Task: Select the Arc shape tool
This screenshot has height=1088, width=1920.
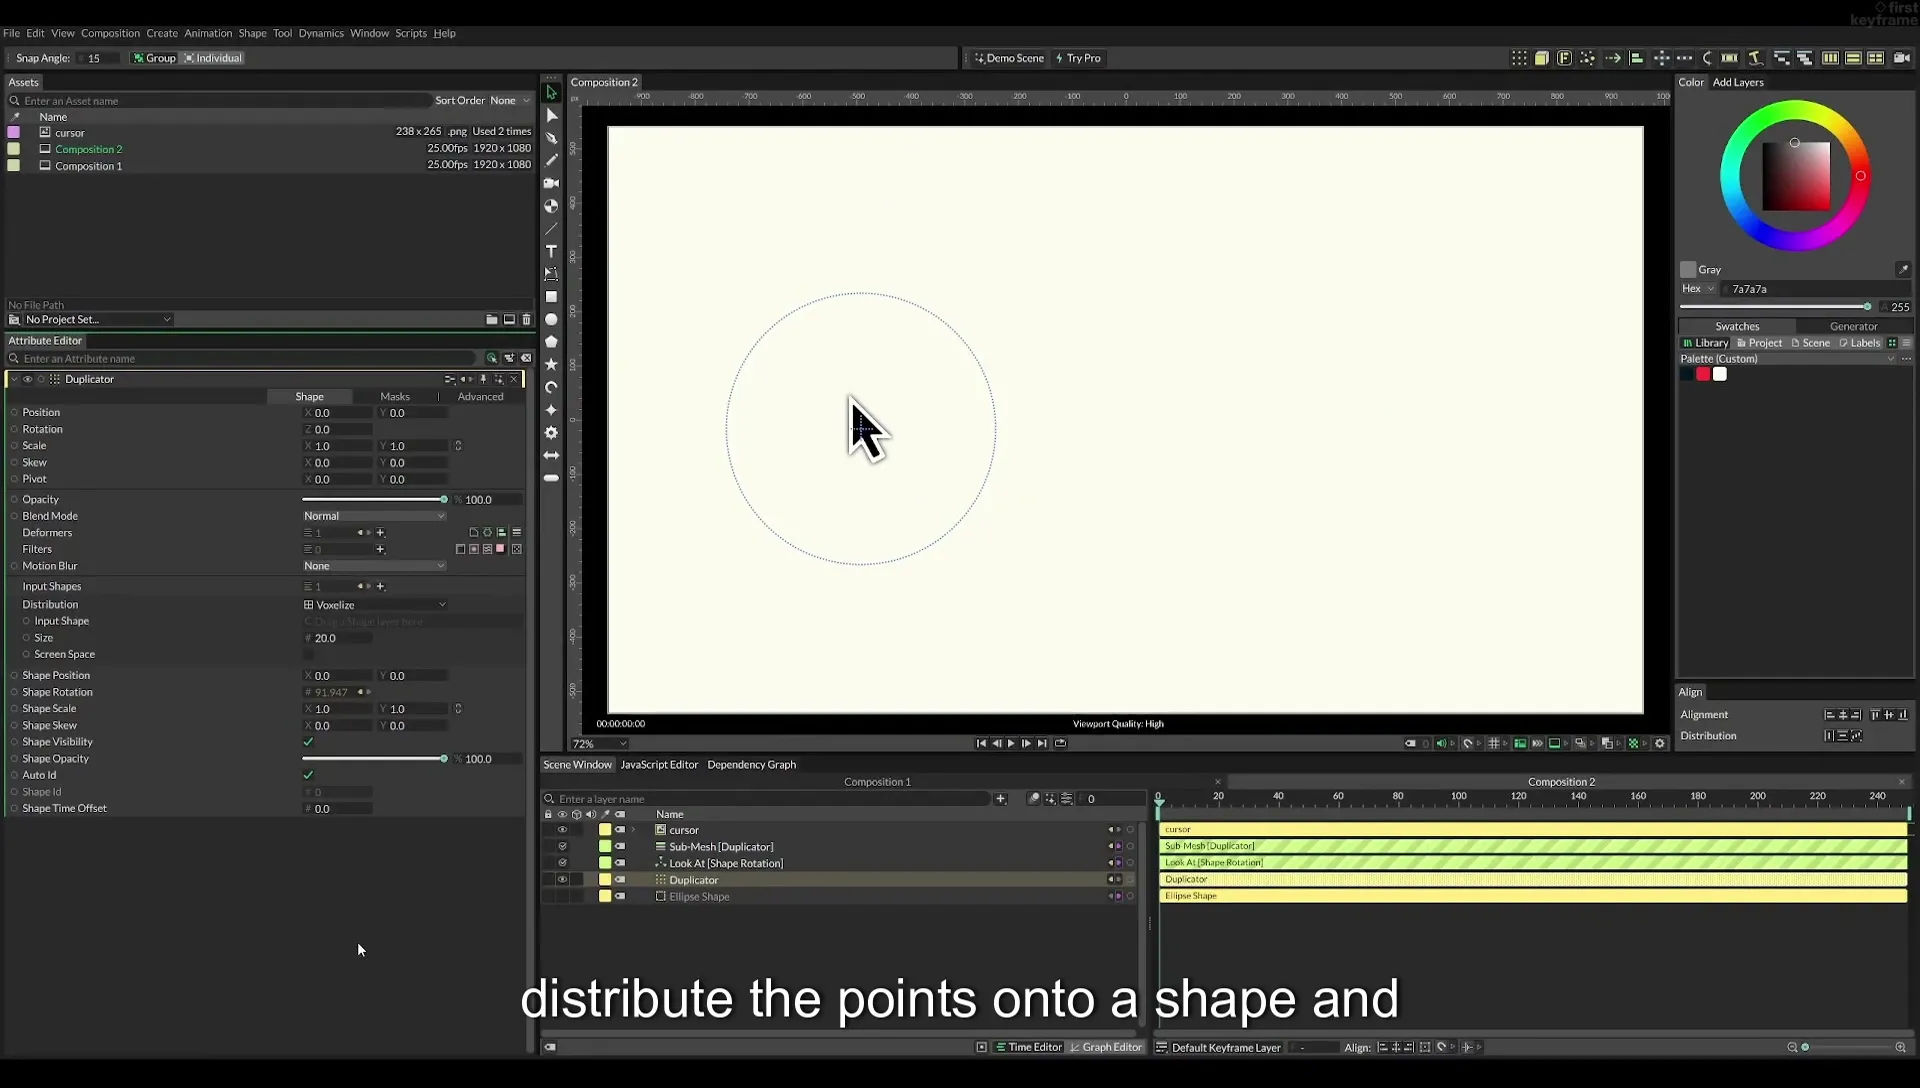Action: pyautogui.click(x=551, y=387)
